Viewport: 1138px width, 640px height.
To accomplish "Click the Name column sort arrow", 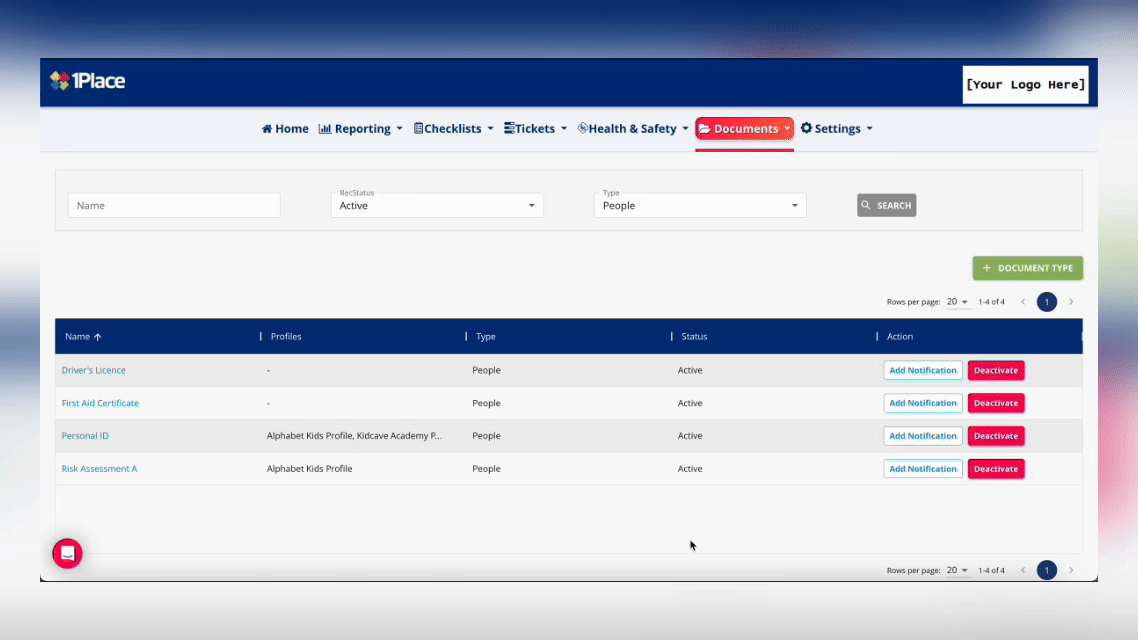I will (97, 337).
